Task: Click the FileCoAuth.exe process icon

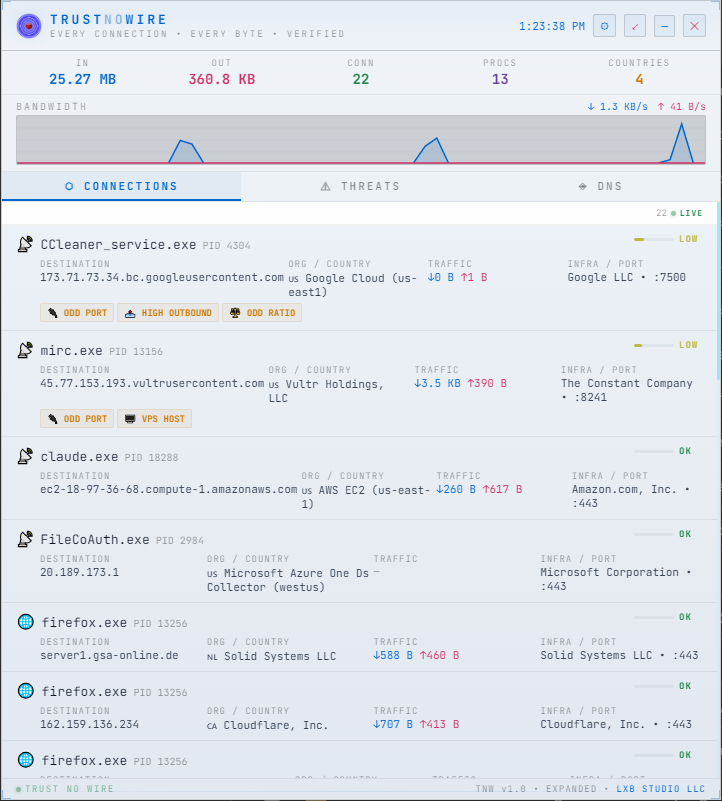Action: [26, 539]
